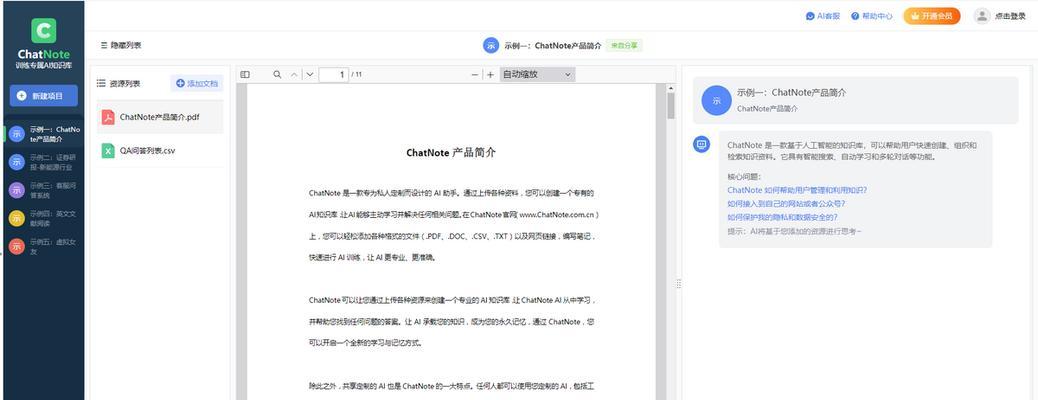Click the 来自分享 tag
The image size is (1038, 400).
(624, 46)
